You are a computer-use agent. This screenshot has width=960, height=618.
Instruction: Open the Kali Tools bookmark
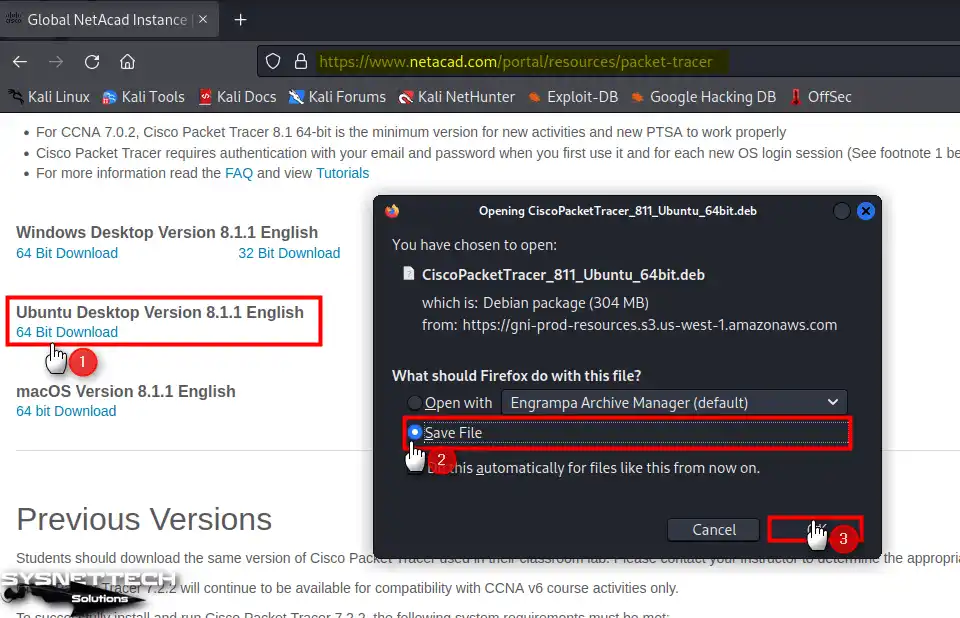[x=143, y=97]
